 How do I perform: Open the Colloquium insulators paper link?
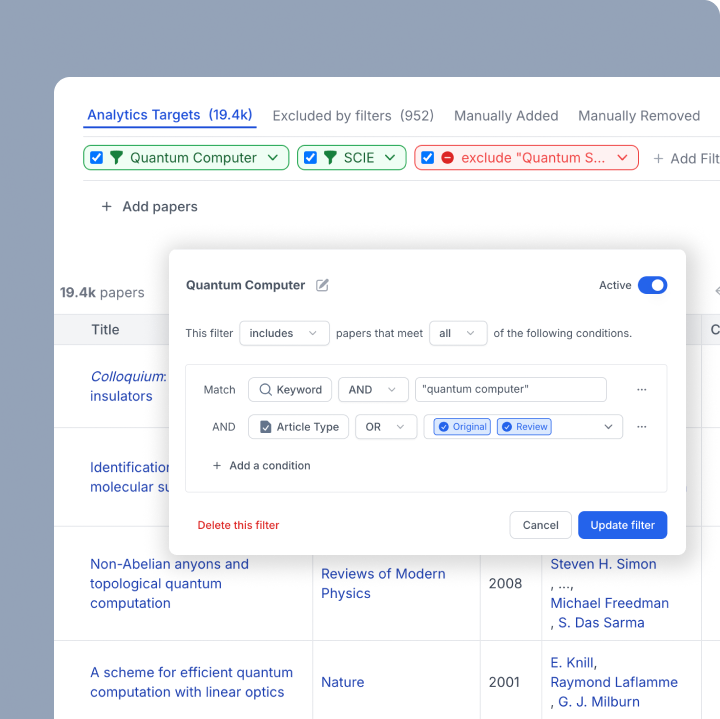pos(128,386)
